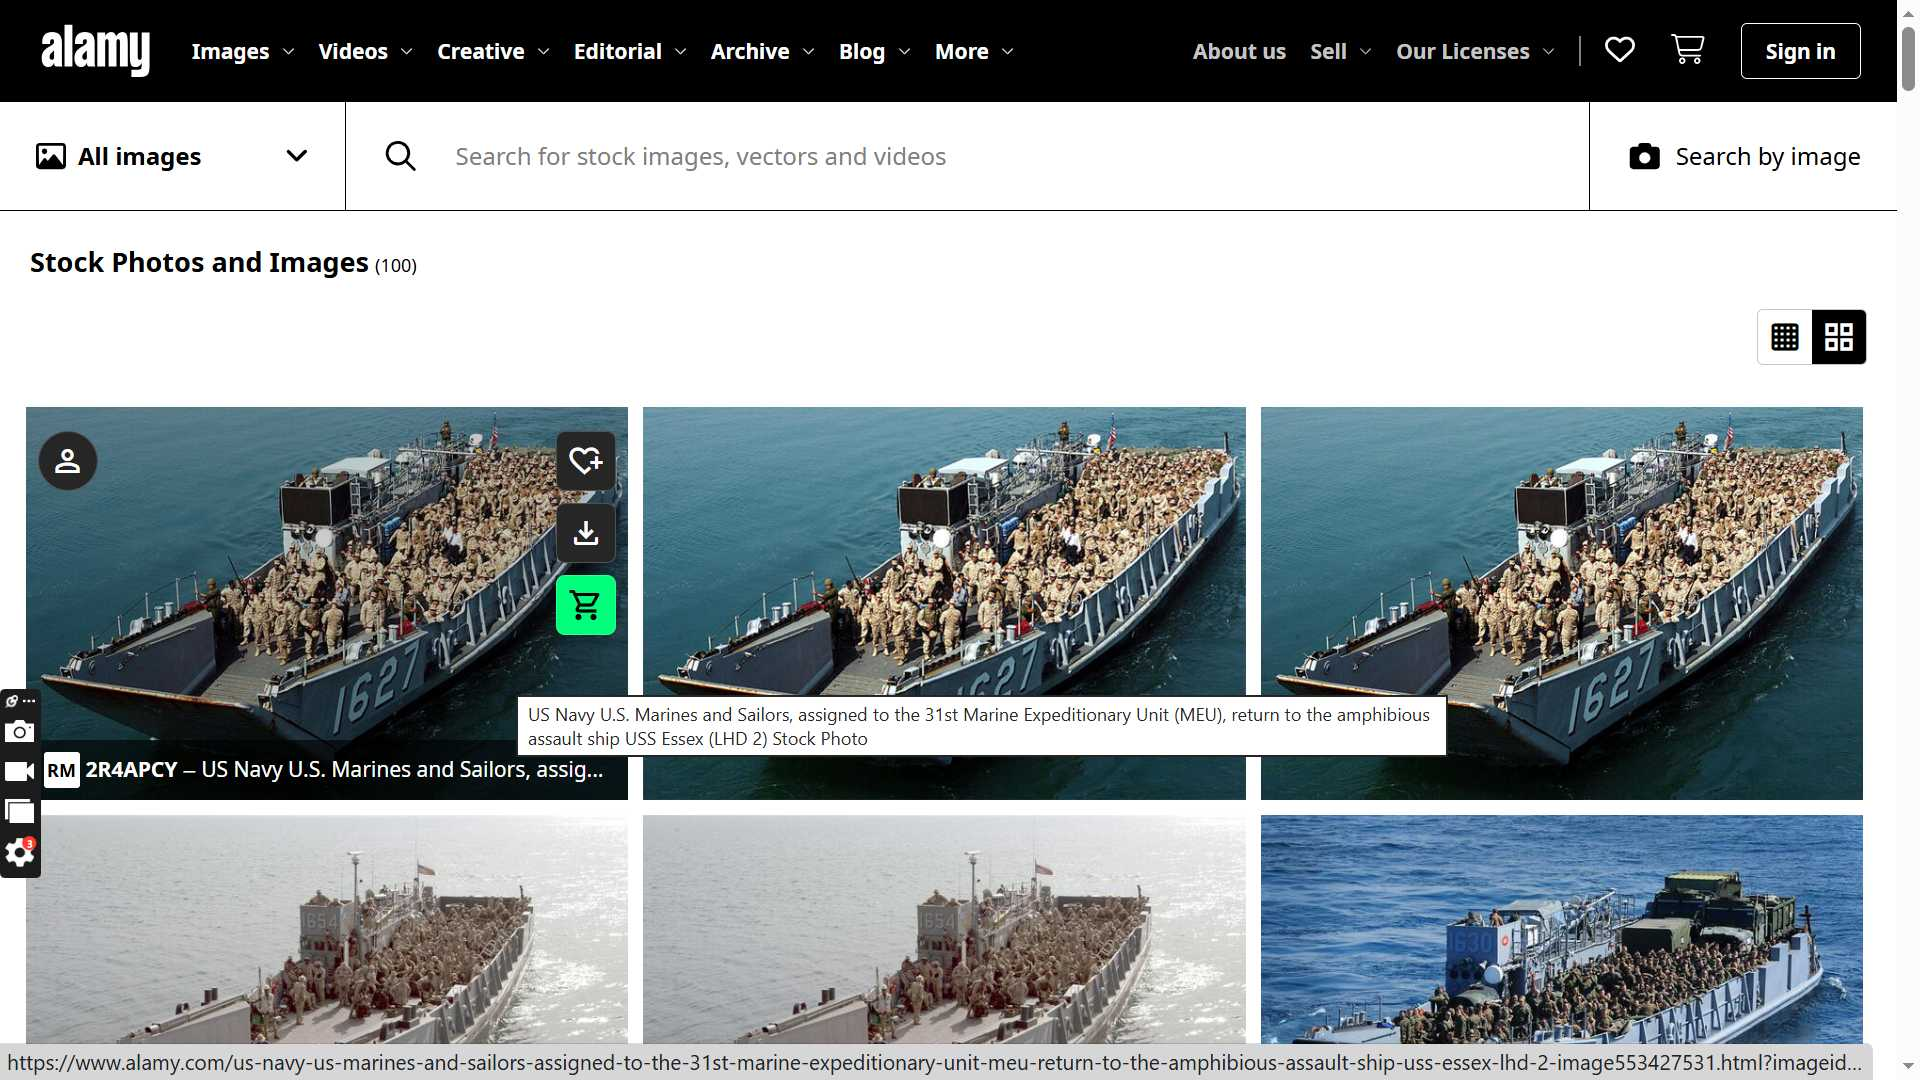Image resolution: width=1920 pixels, height=1080 pixels.
Task: Click the alamy logo
Action: [96, 50]
